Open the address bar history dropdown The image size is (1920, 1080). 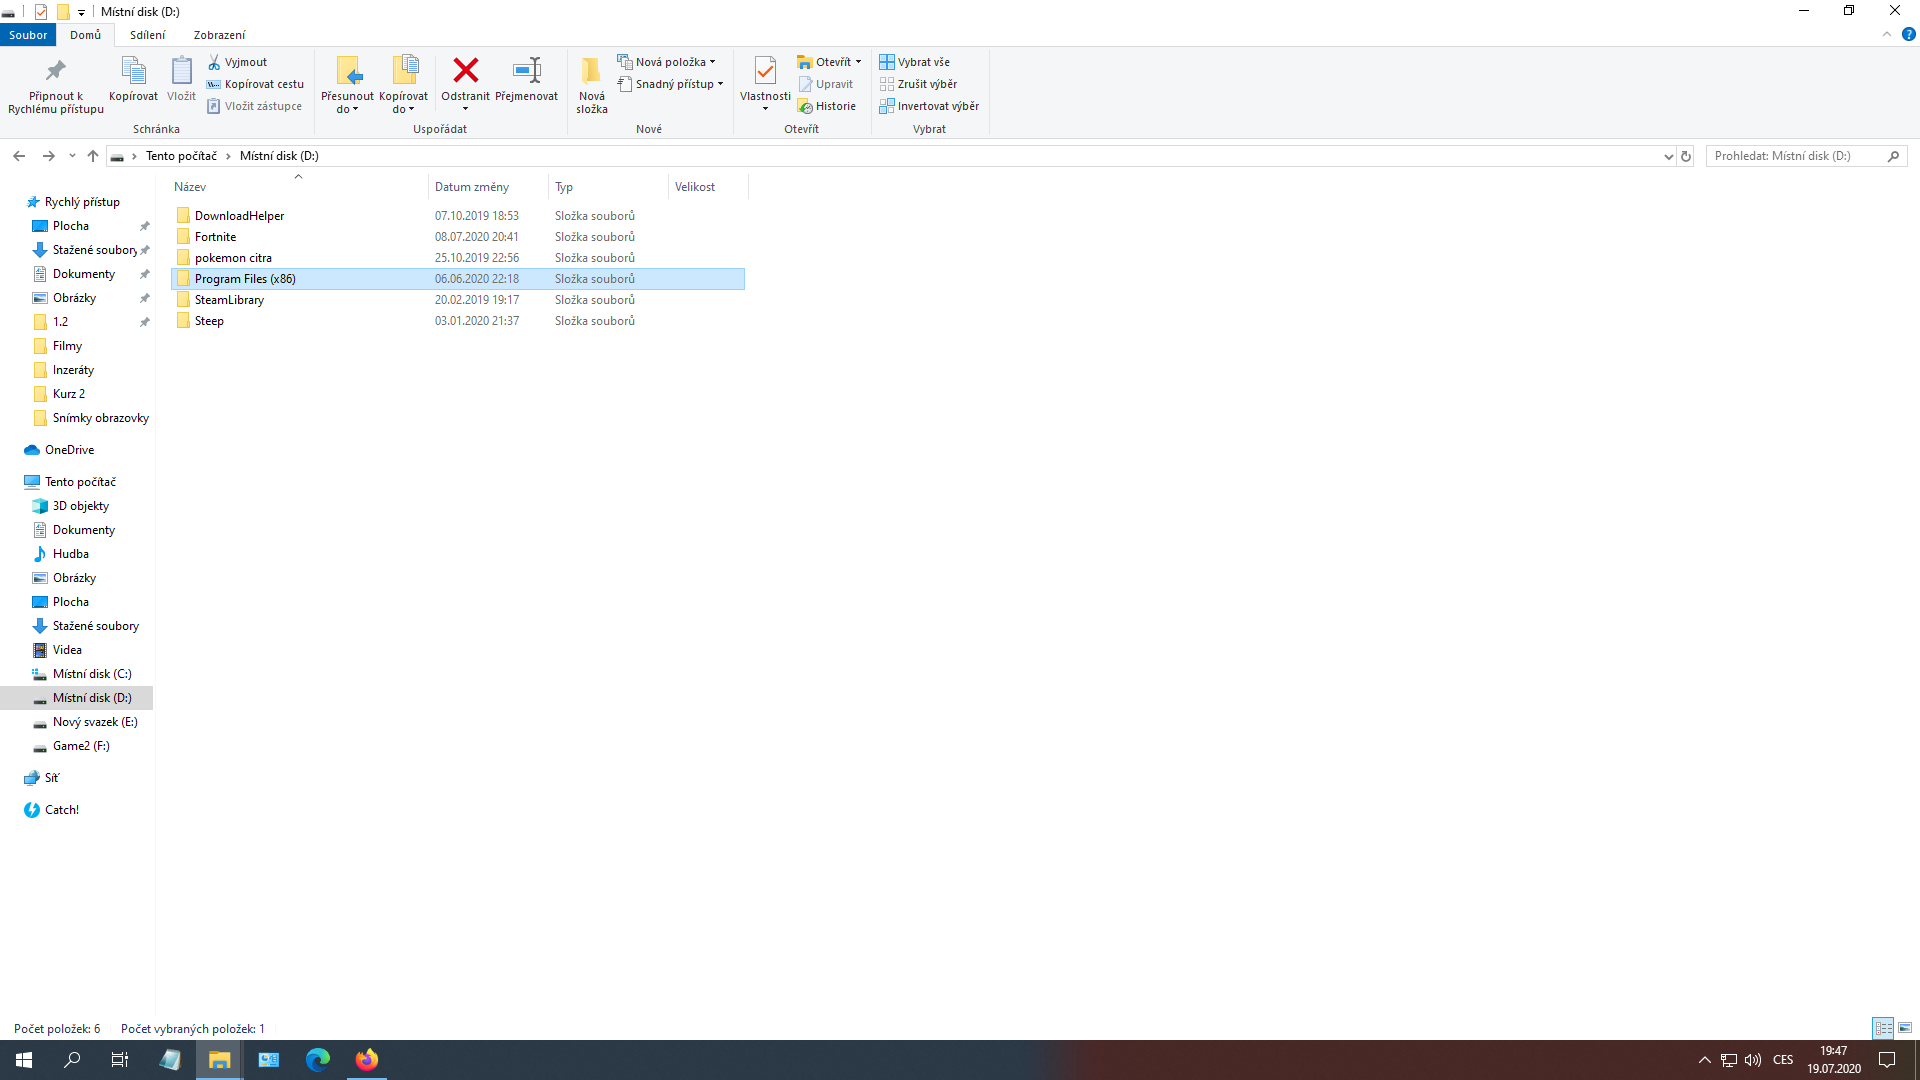point(1668,156)
